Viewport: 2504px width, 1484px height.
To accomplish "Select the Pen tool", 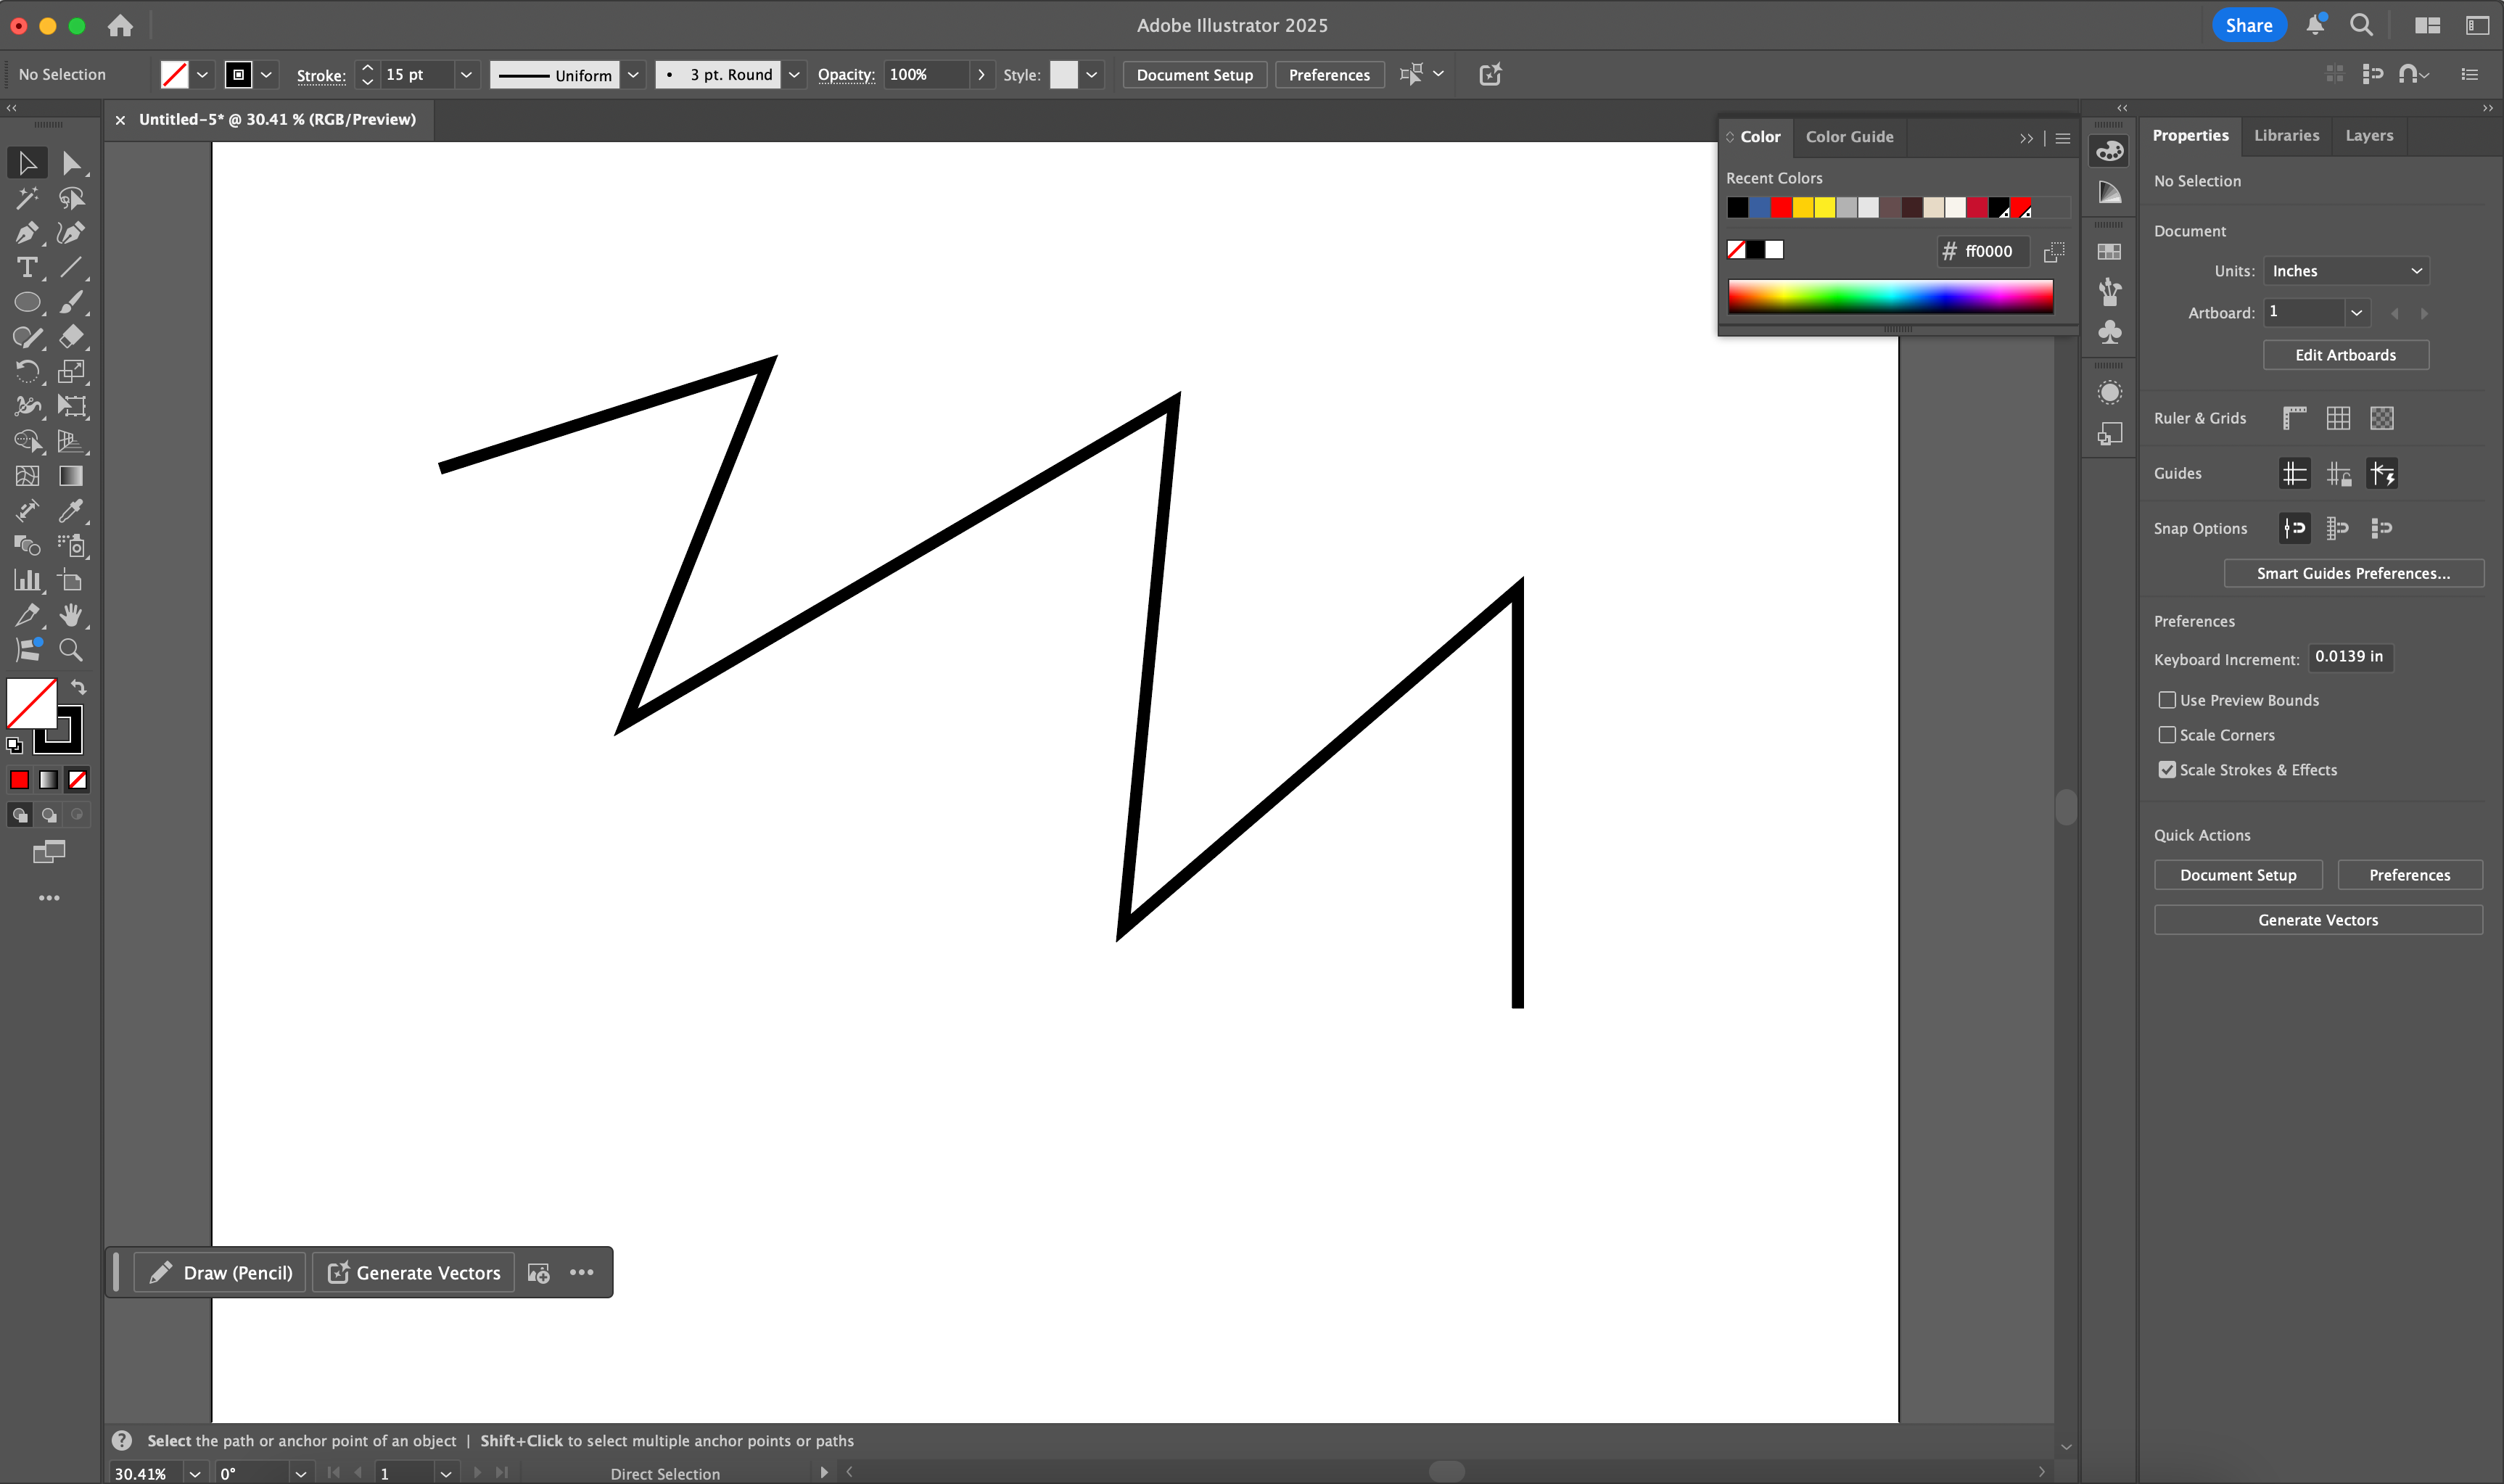I will click(x=28, y=233).
